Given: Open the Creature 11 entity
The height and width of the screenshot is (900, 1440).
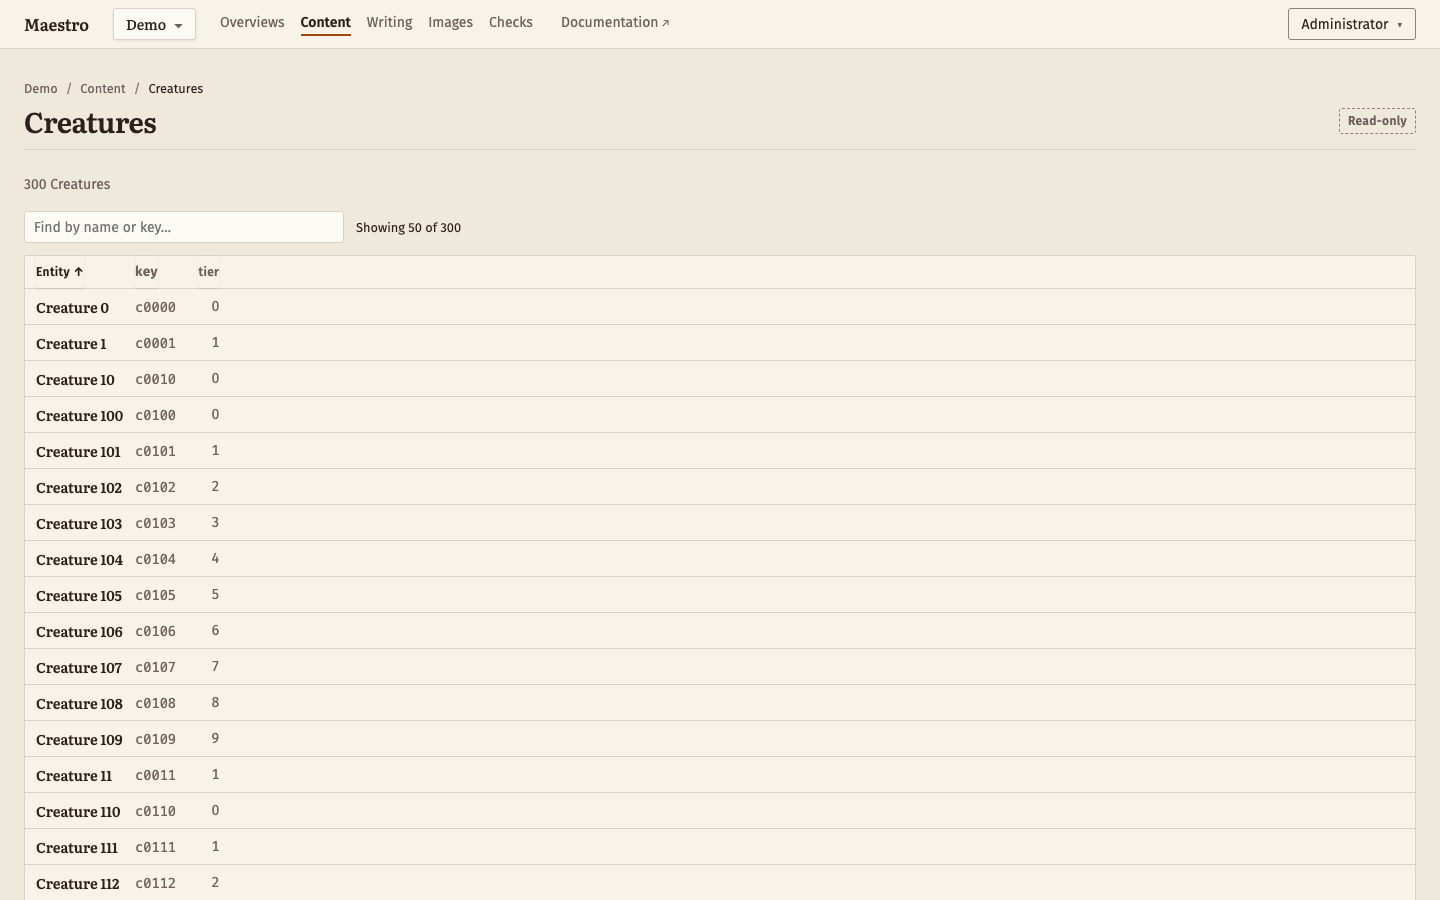Looking at the screenshot, I should pos(74,776).
